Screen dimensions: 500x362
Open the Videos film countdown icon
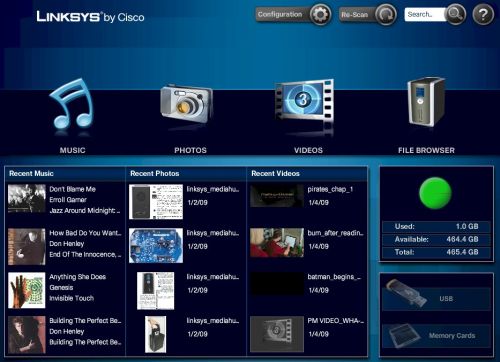pos(304,100)
